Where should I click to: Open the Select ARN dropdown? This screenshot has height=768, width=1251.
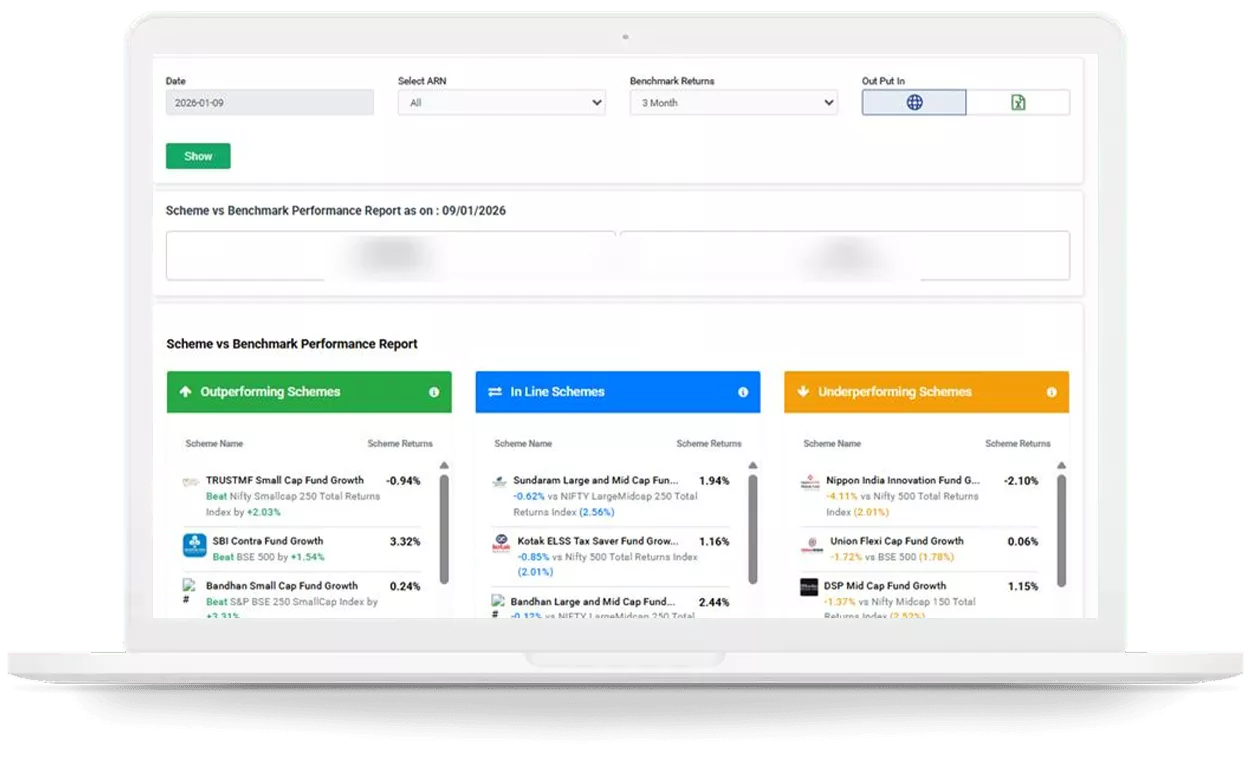[x=501, y=102]
